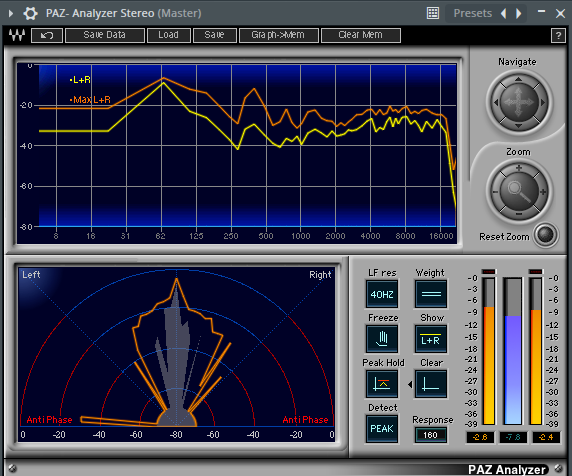Toggle the Peak Hold button

pos(382,384)
